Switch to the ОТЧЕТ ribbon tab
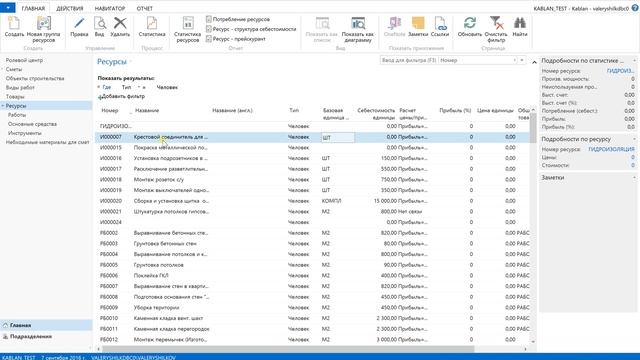This screenshot has width=640, height=360. click(x=144, y=8)
